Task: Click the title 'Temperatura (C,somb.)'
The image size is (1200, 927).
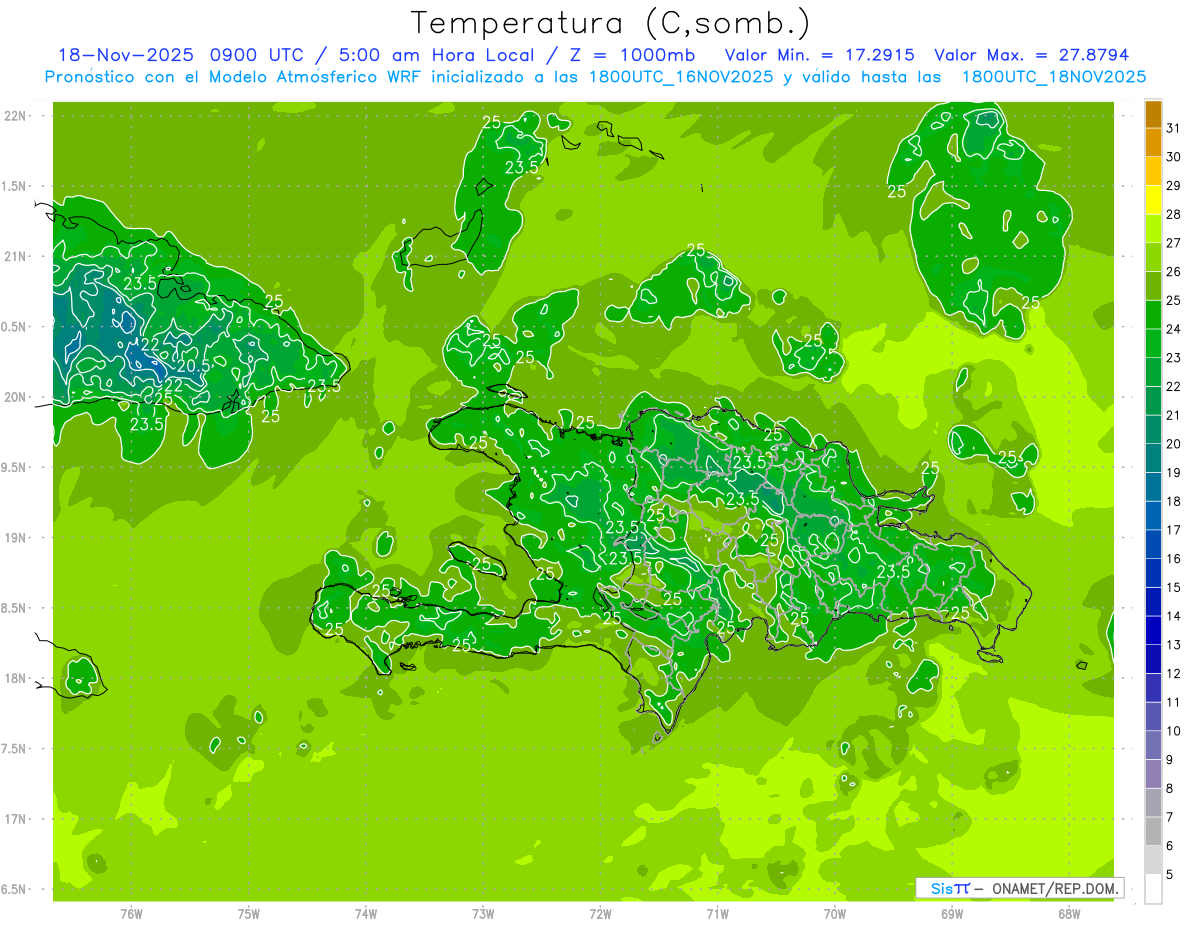Action: 611,23
